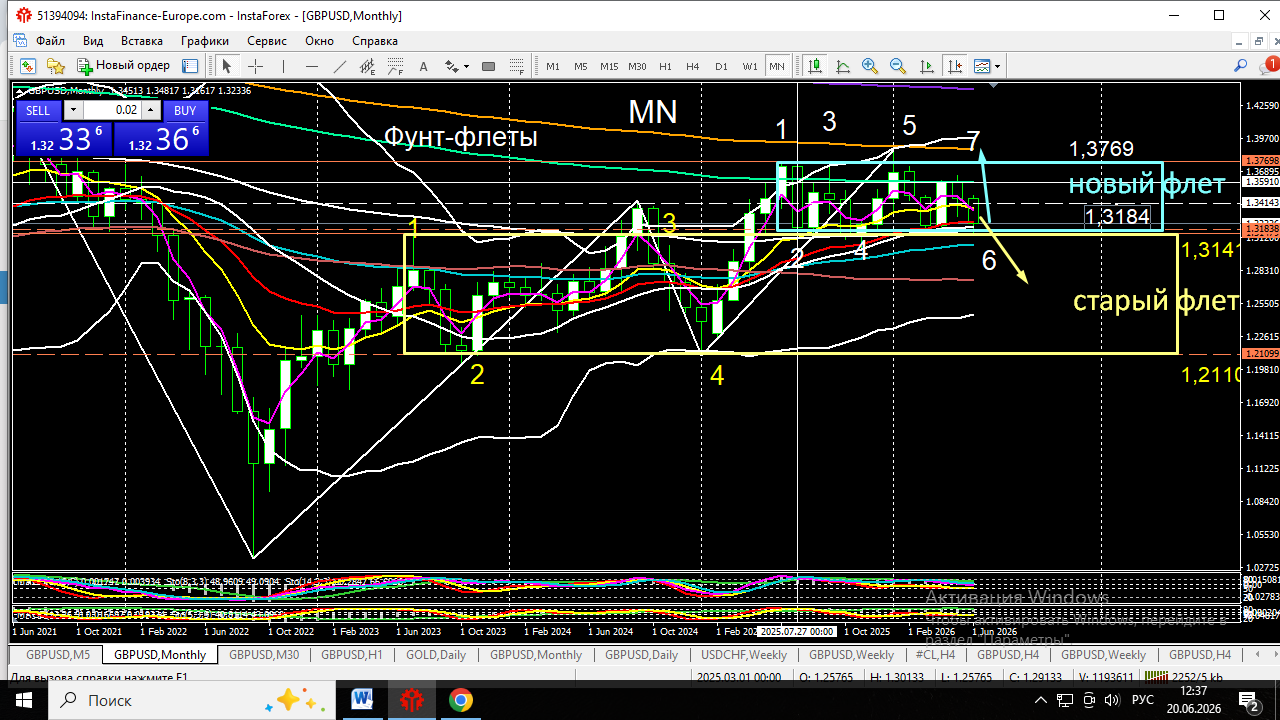
Task: Select the rectangle shape tool
Action: 488,66
